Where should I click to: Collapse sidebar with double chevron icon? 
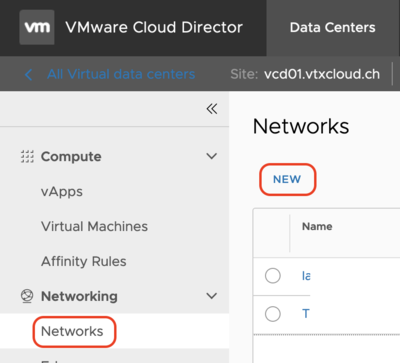pyautogui.click(x=212, y=109)
